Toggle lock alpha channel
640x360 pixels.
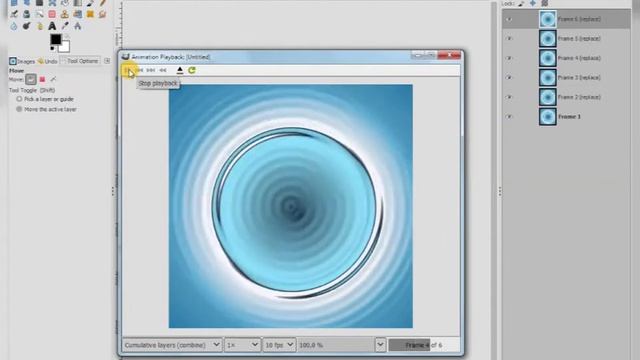click(x=544, y=4)
